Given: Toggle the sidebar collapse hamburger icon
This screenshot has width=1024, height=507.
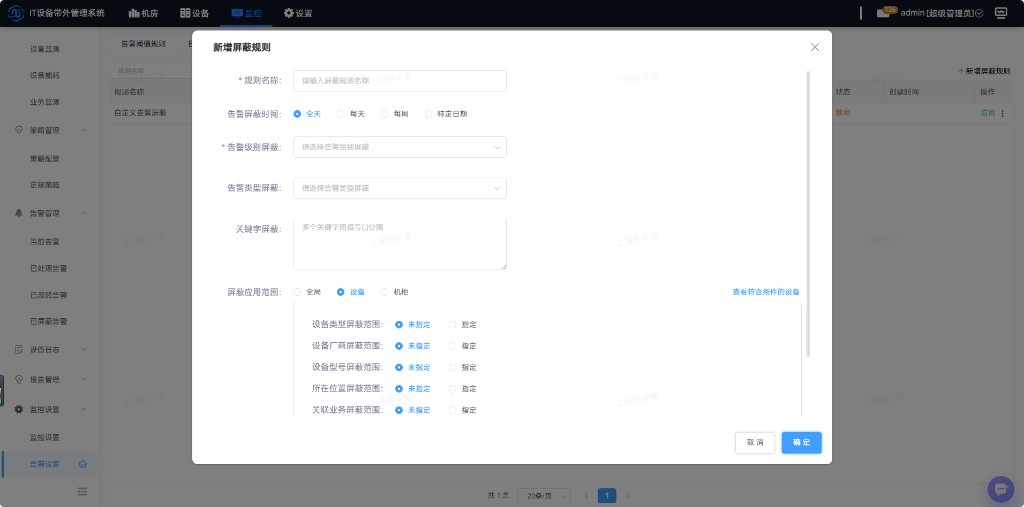Looking at the screenshot, I should tap(82, 491).
